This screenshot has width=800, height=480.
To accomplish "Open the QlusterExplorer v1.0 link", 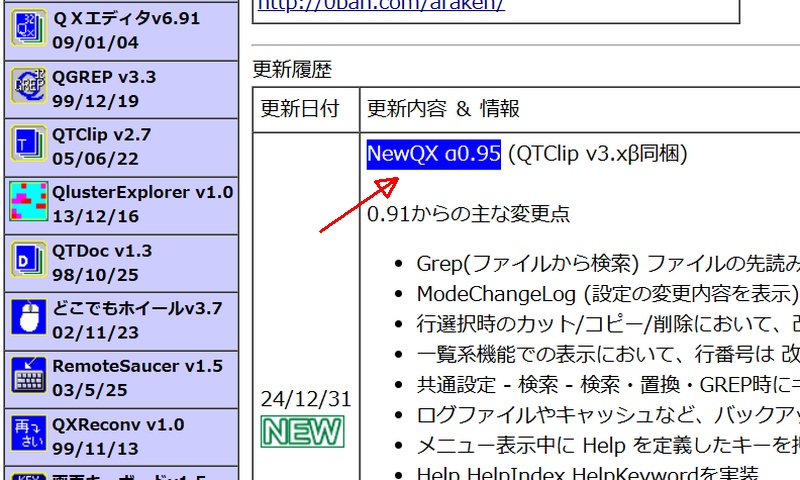I will (x=142, y=192).
